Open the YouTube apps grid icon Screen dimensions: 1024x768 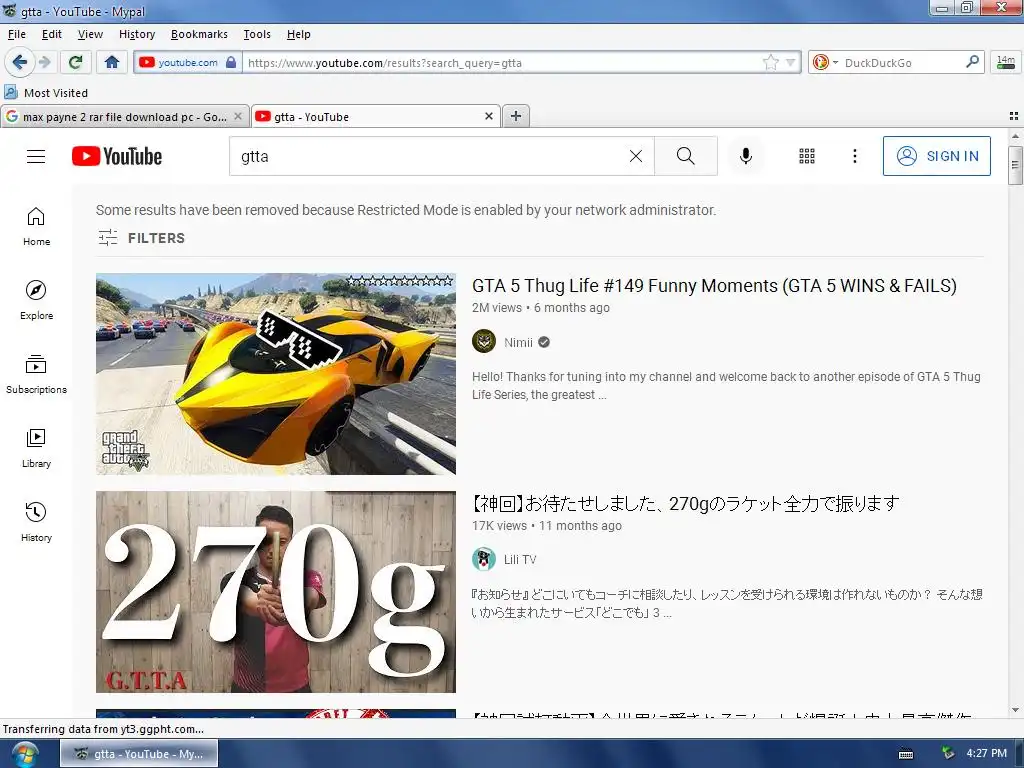(x=807, y=156)
